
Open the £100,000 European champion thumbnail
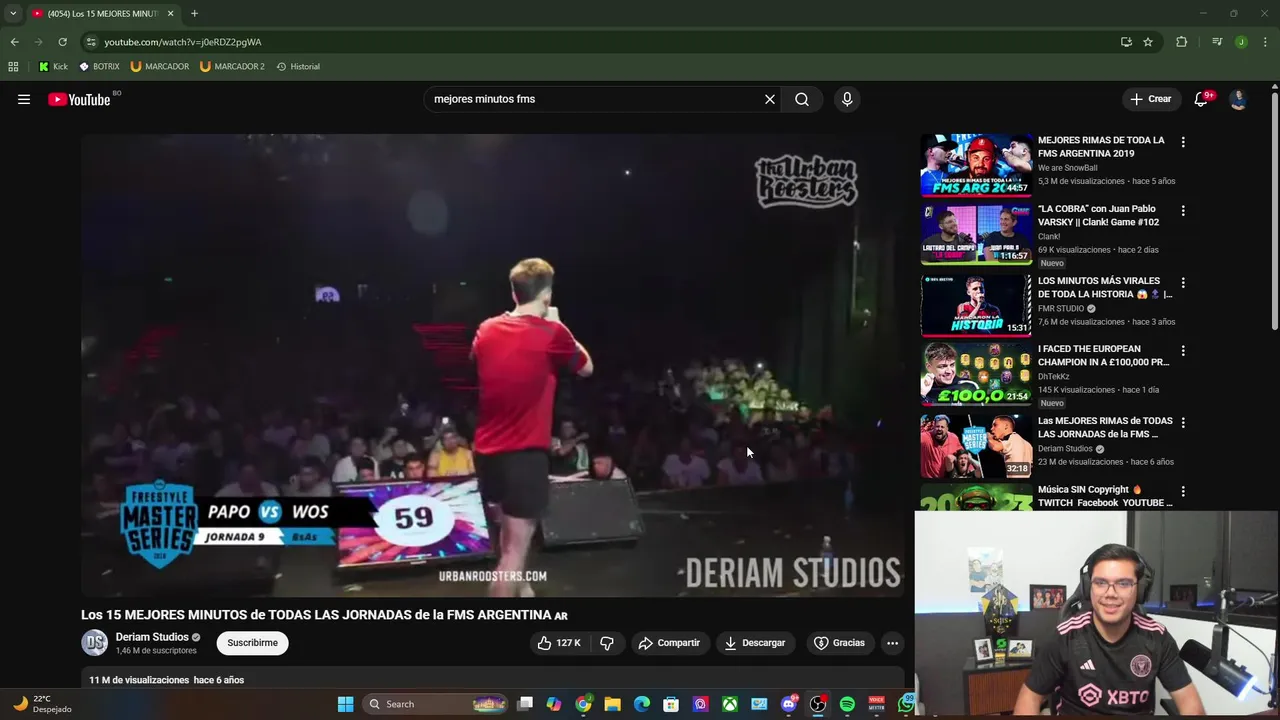pyautogui.click(x=976, y=374)
